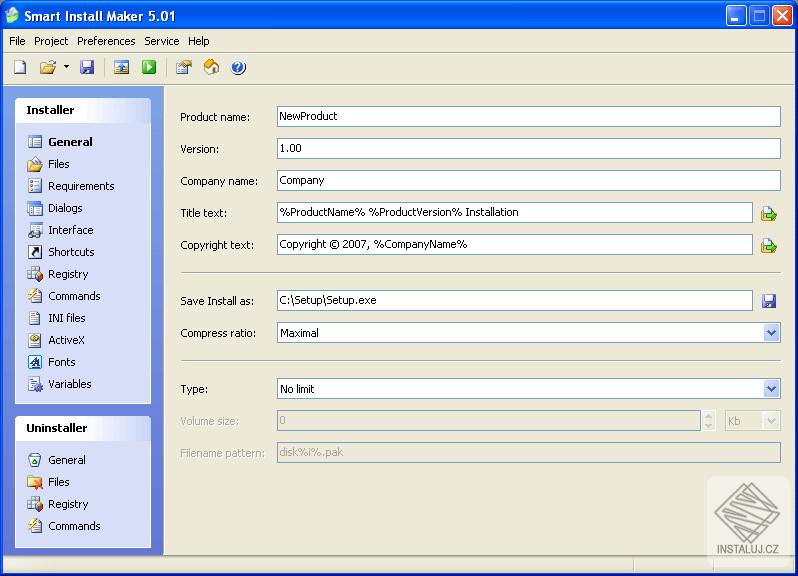Expand the Compress ratio dropdown

770,333
